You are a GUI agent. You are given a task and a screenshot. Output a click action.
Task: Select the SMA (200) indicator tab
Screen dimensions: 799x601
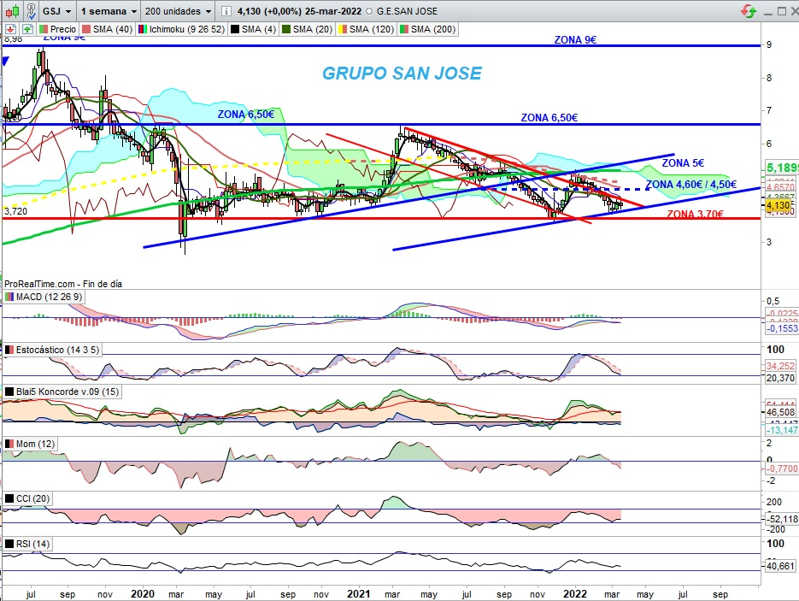(428, 29)
